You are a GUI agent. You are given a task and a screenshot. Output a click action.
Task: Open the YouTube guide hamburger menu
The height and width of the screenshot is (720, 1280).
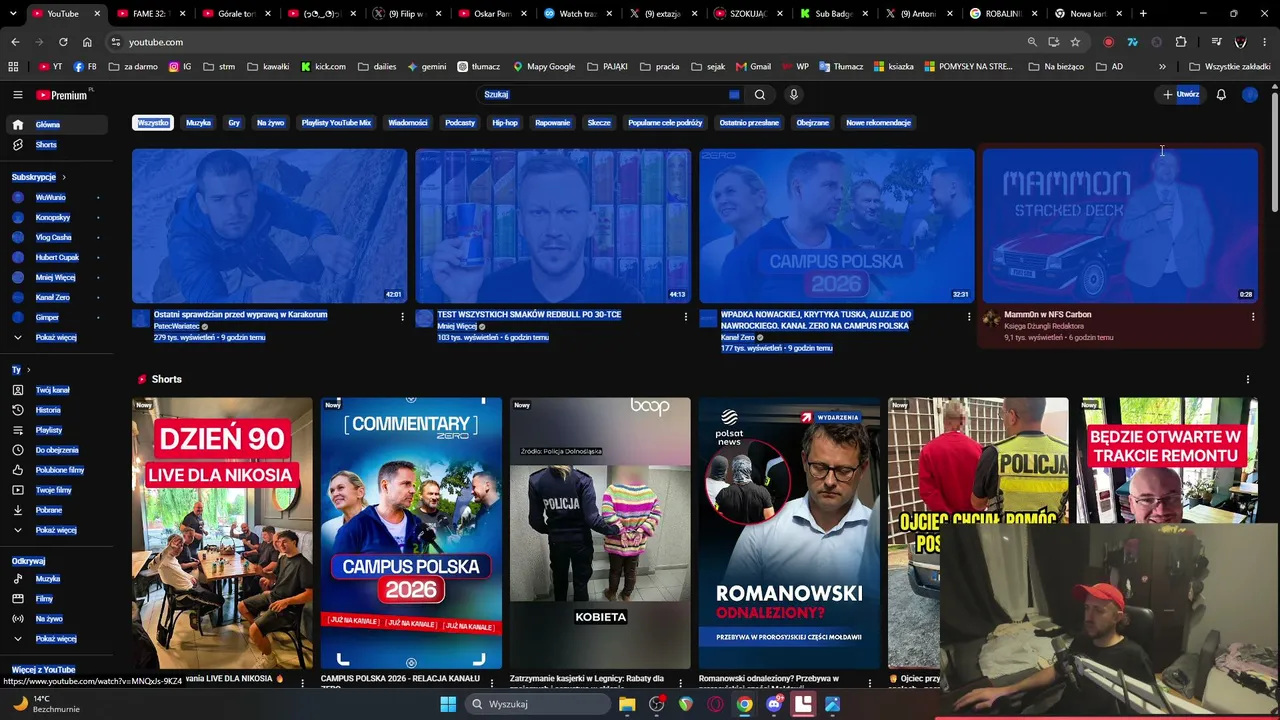tap(17, 95)
